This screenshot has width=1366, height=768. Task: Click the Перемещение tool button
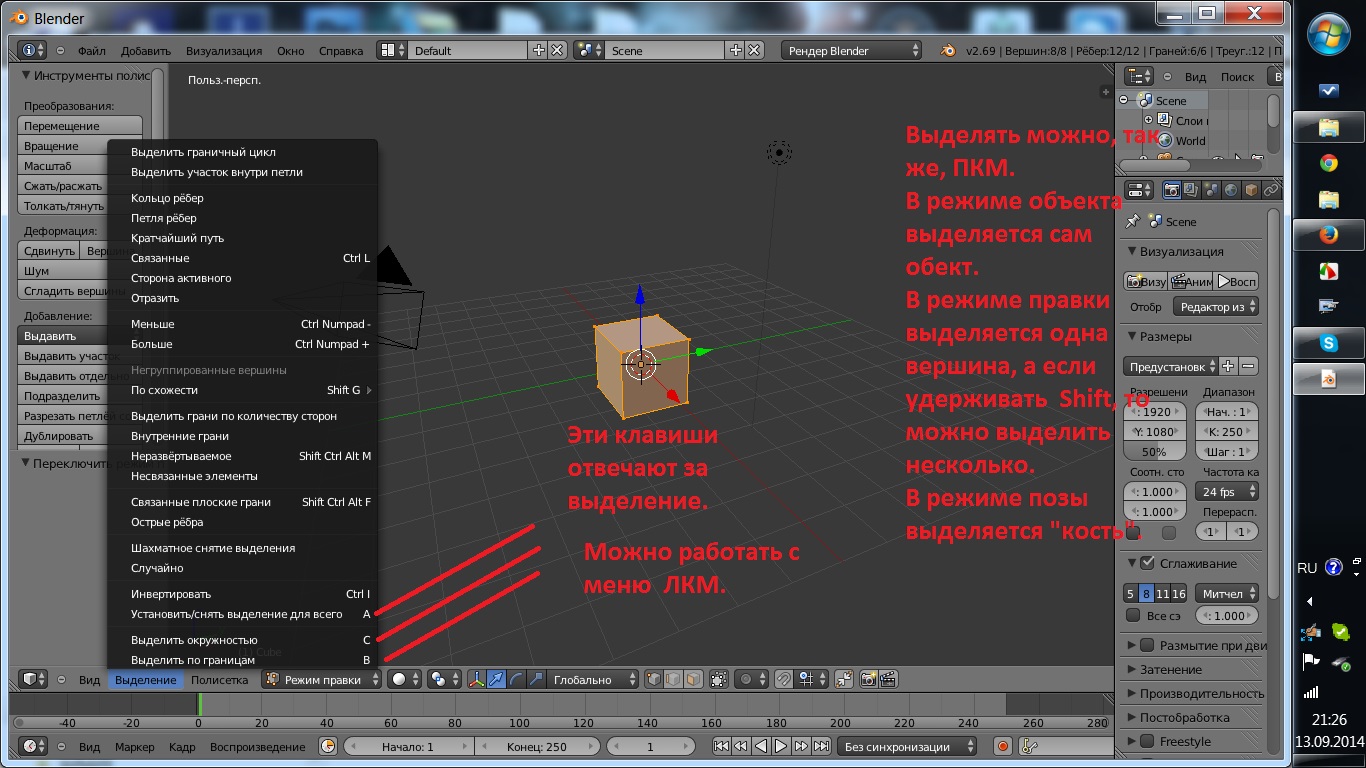point(80,126)
